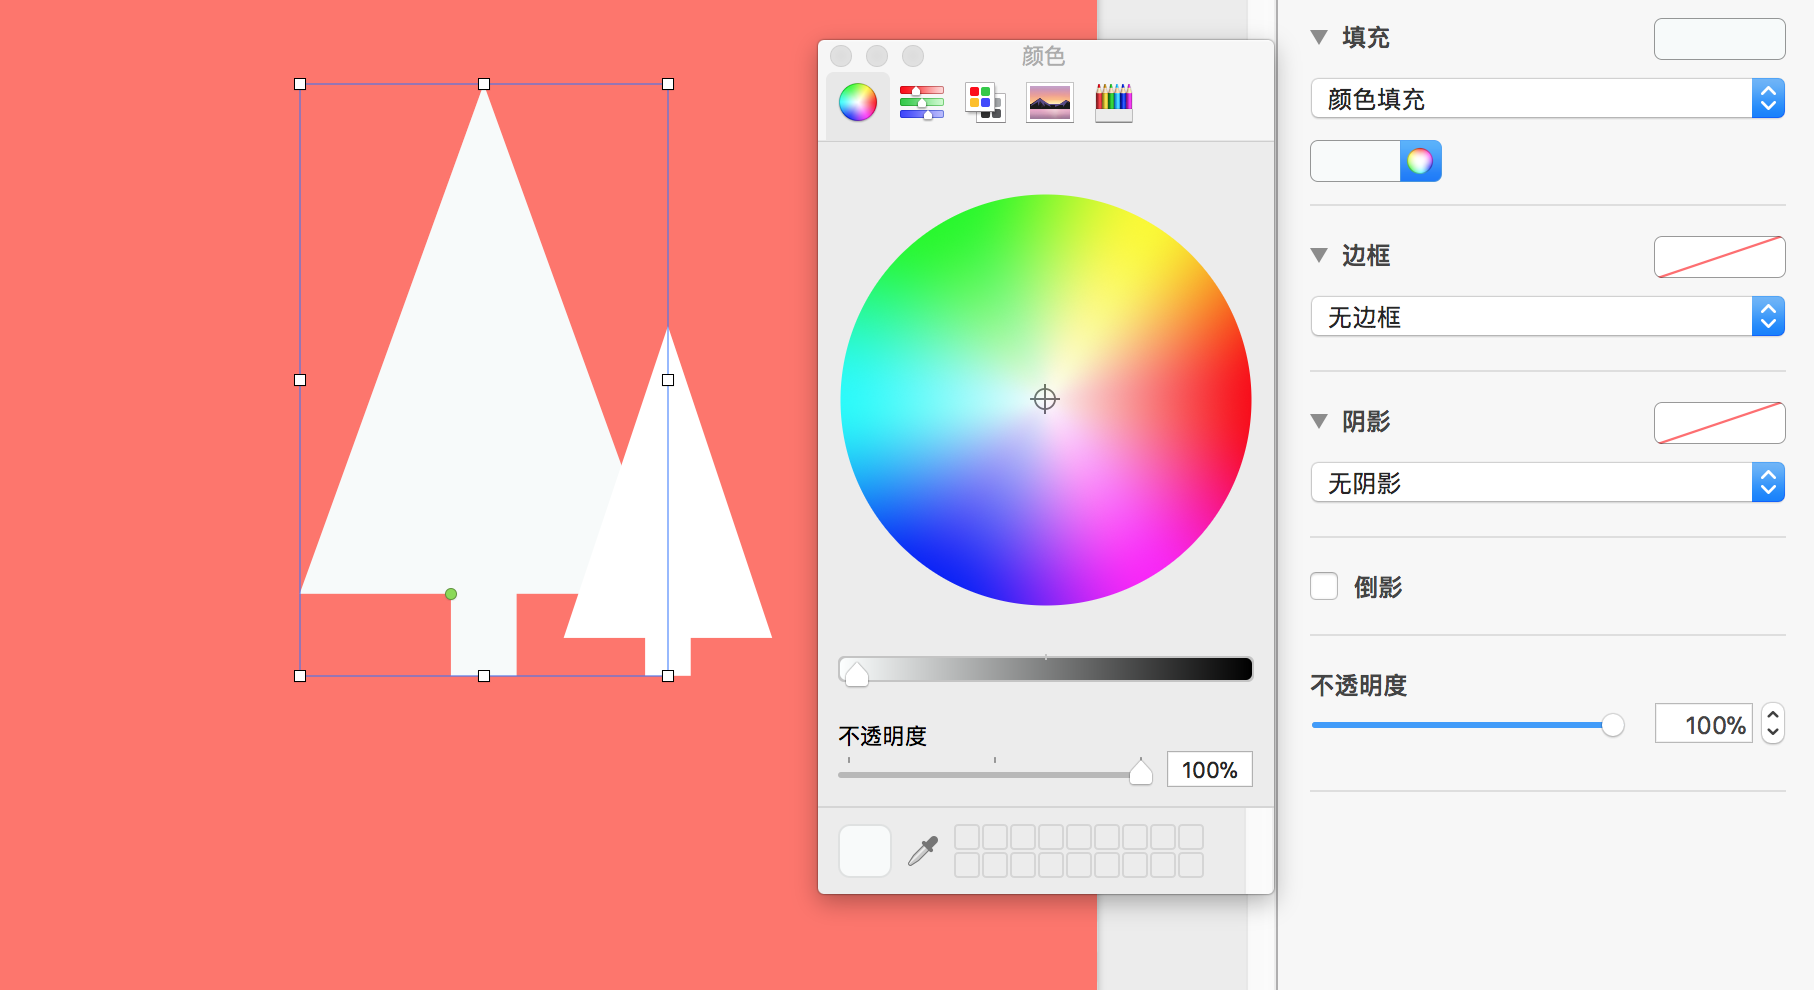Screen dimensions: 1814x990
Task: Click the bottom-right selection handle
Action: [668, 676]
